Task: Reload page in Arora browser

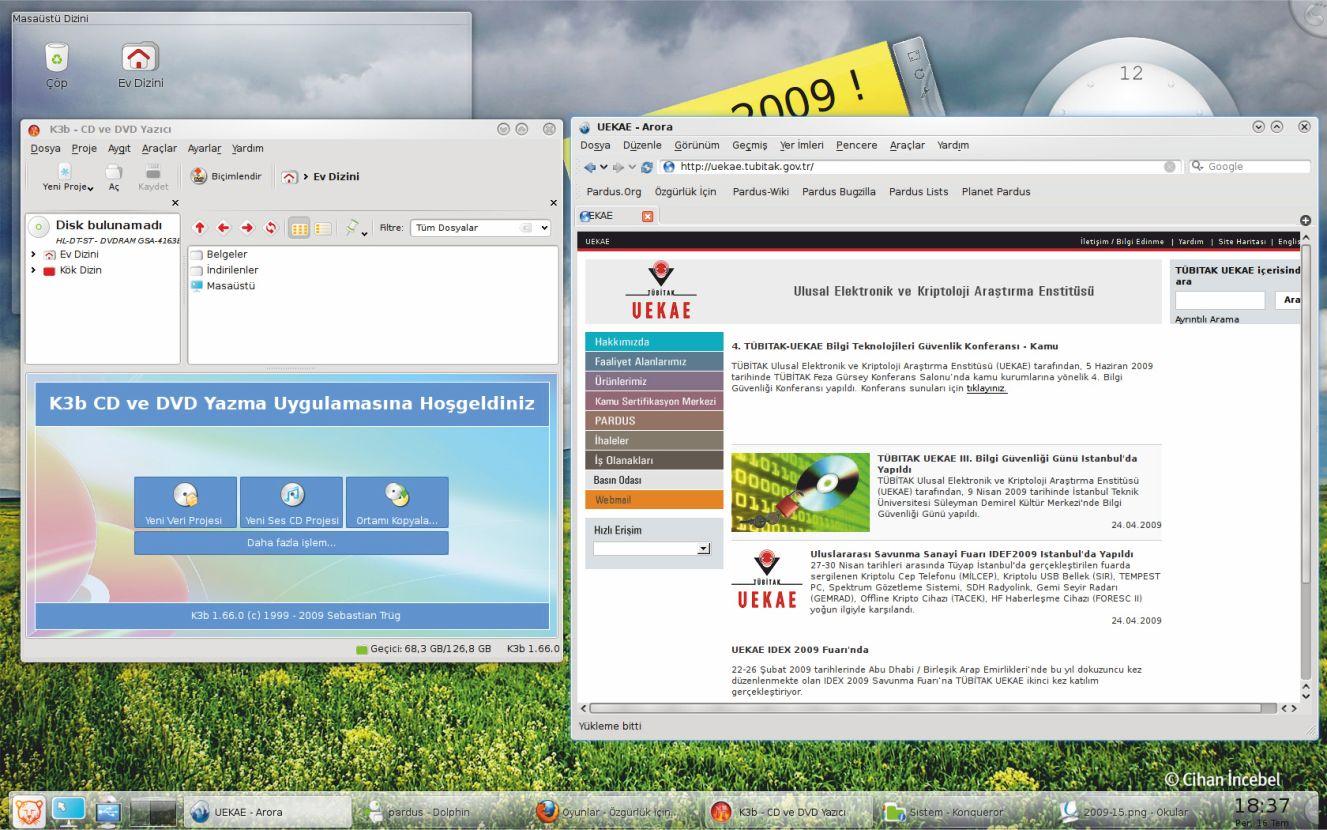Action: click(x=647, y=167)
